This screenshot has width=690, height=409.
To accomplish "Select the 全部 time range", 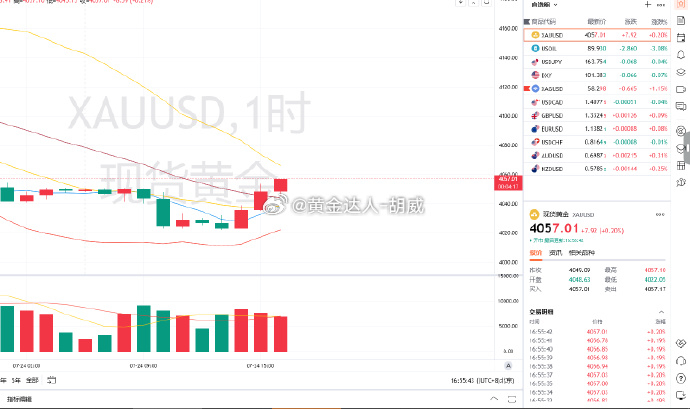I will click(x=32, y=380).
